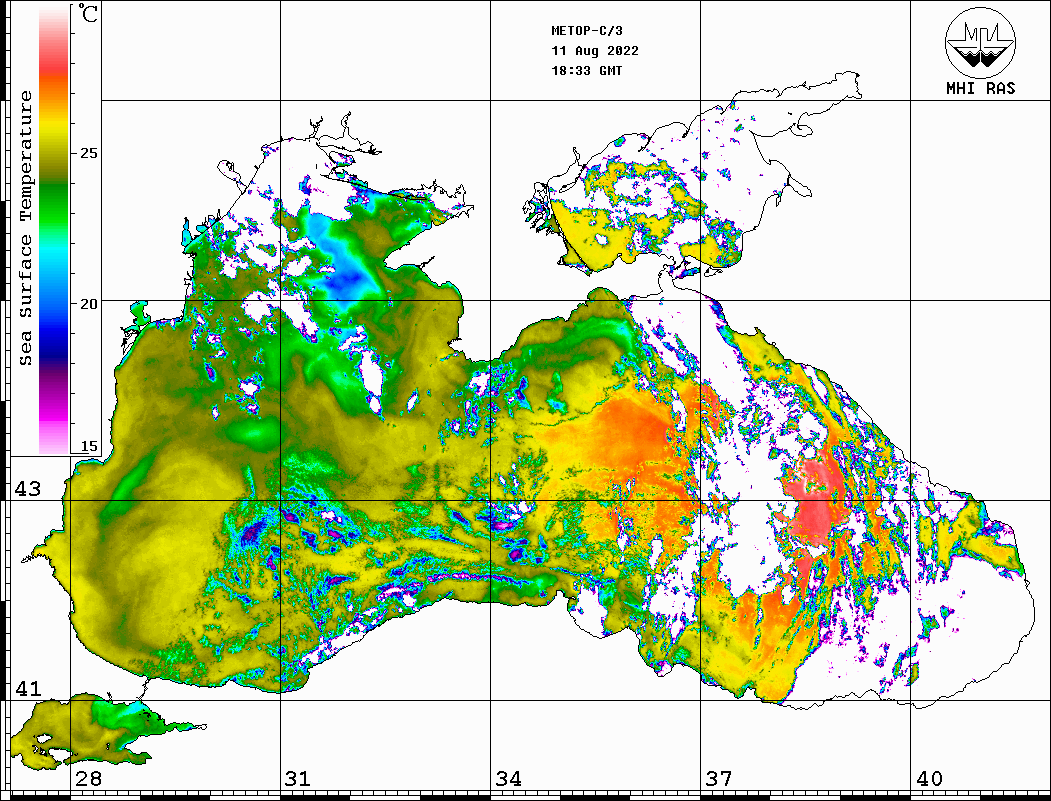
Task: Click the °C unit label
Action: tap(88, 13)
